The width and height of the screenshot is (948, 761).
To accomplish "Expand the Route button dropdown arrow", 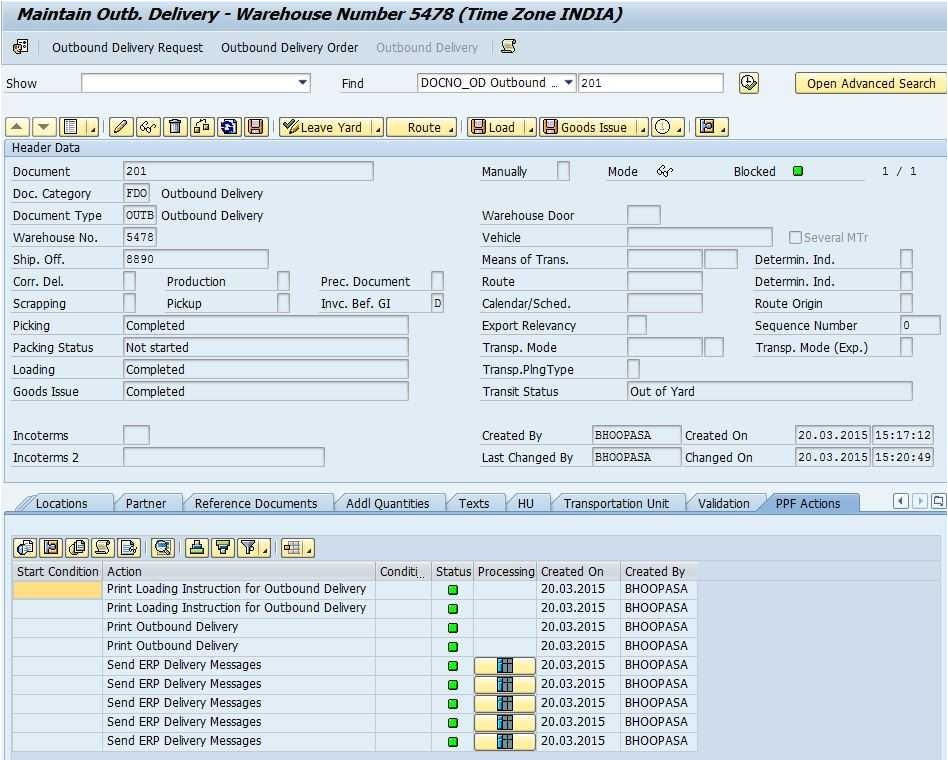I will tap(451, 128).
